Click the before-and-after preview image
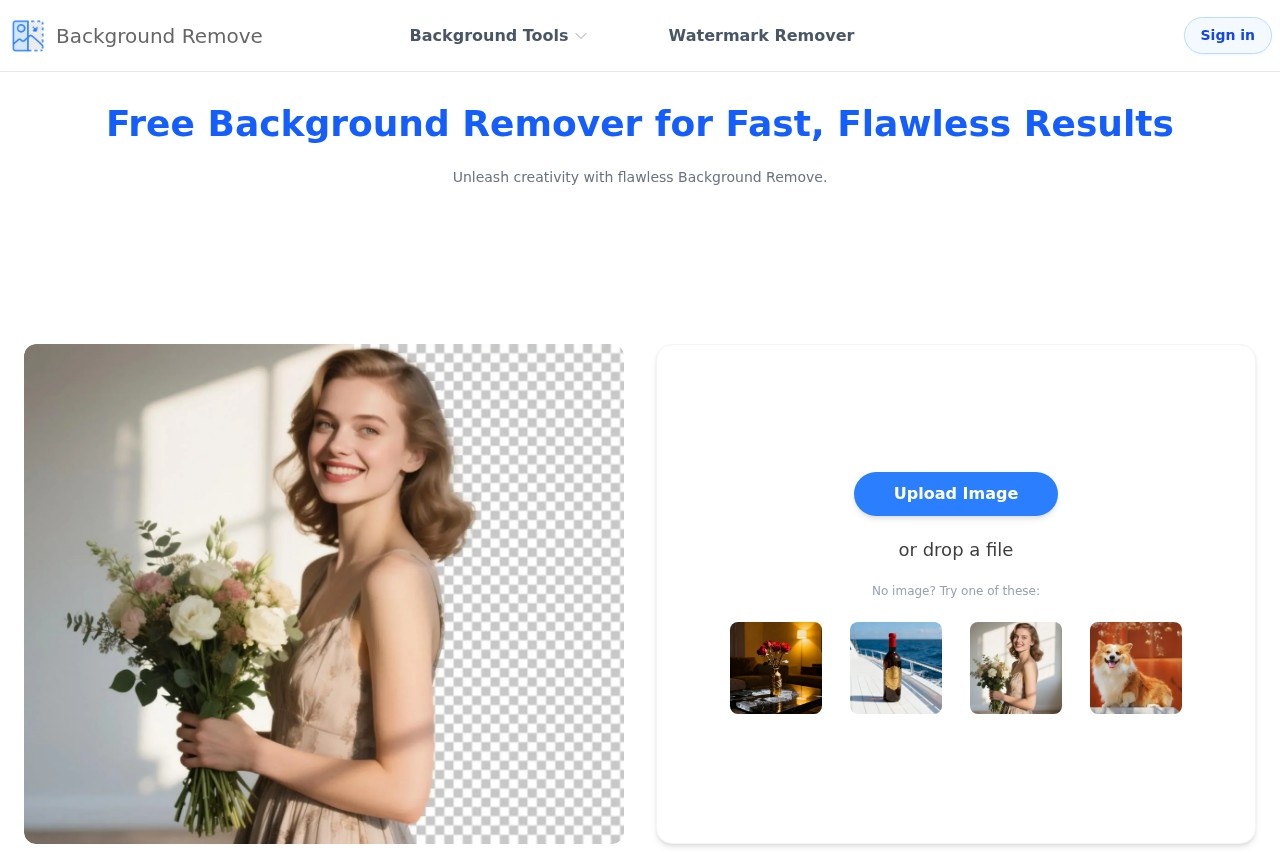Screen dimensions: 1280x853 coord(323,593)
